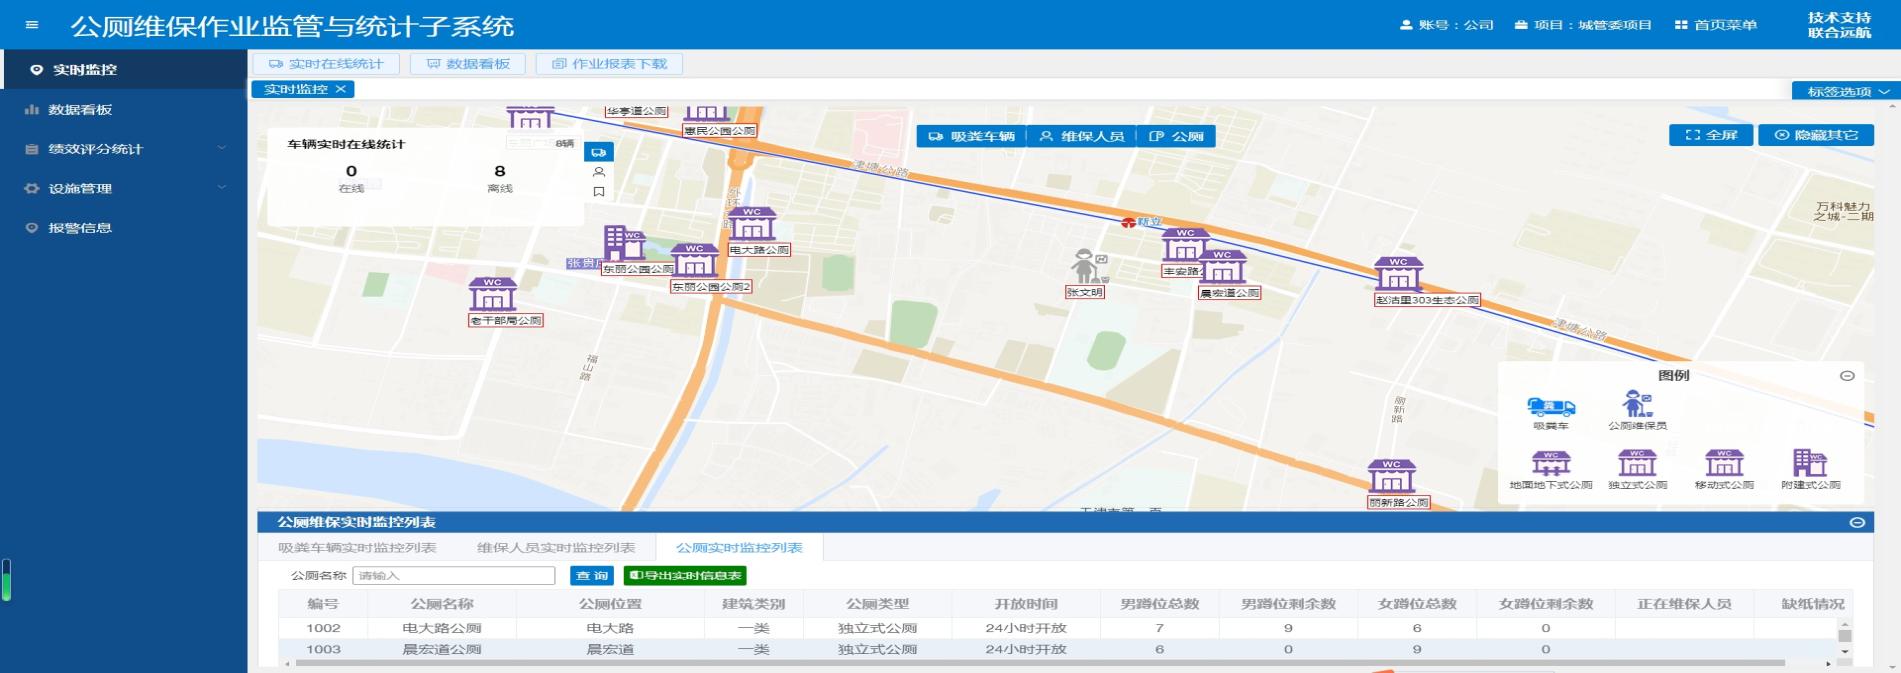Click the hamburger menu icon in header
Image resolution: width=1901 pixels, height=673 pixels.
(x=32, y=25)
